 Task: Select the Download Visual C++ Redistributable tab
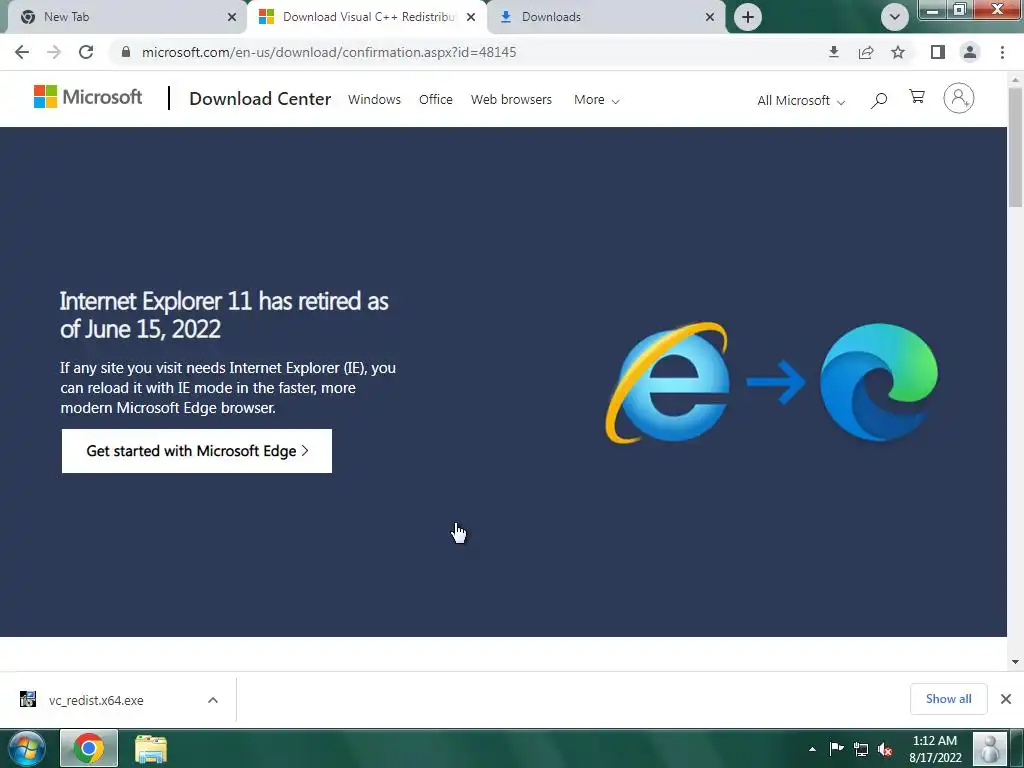367,17
